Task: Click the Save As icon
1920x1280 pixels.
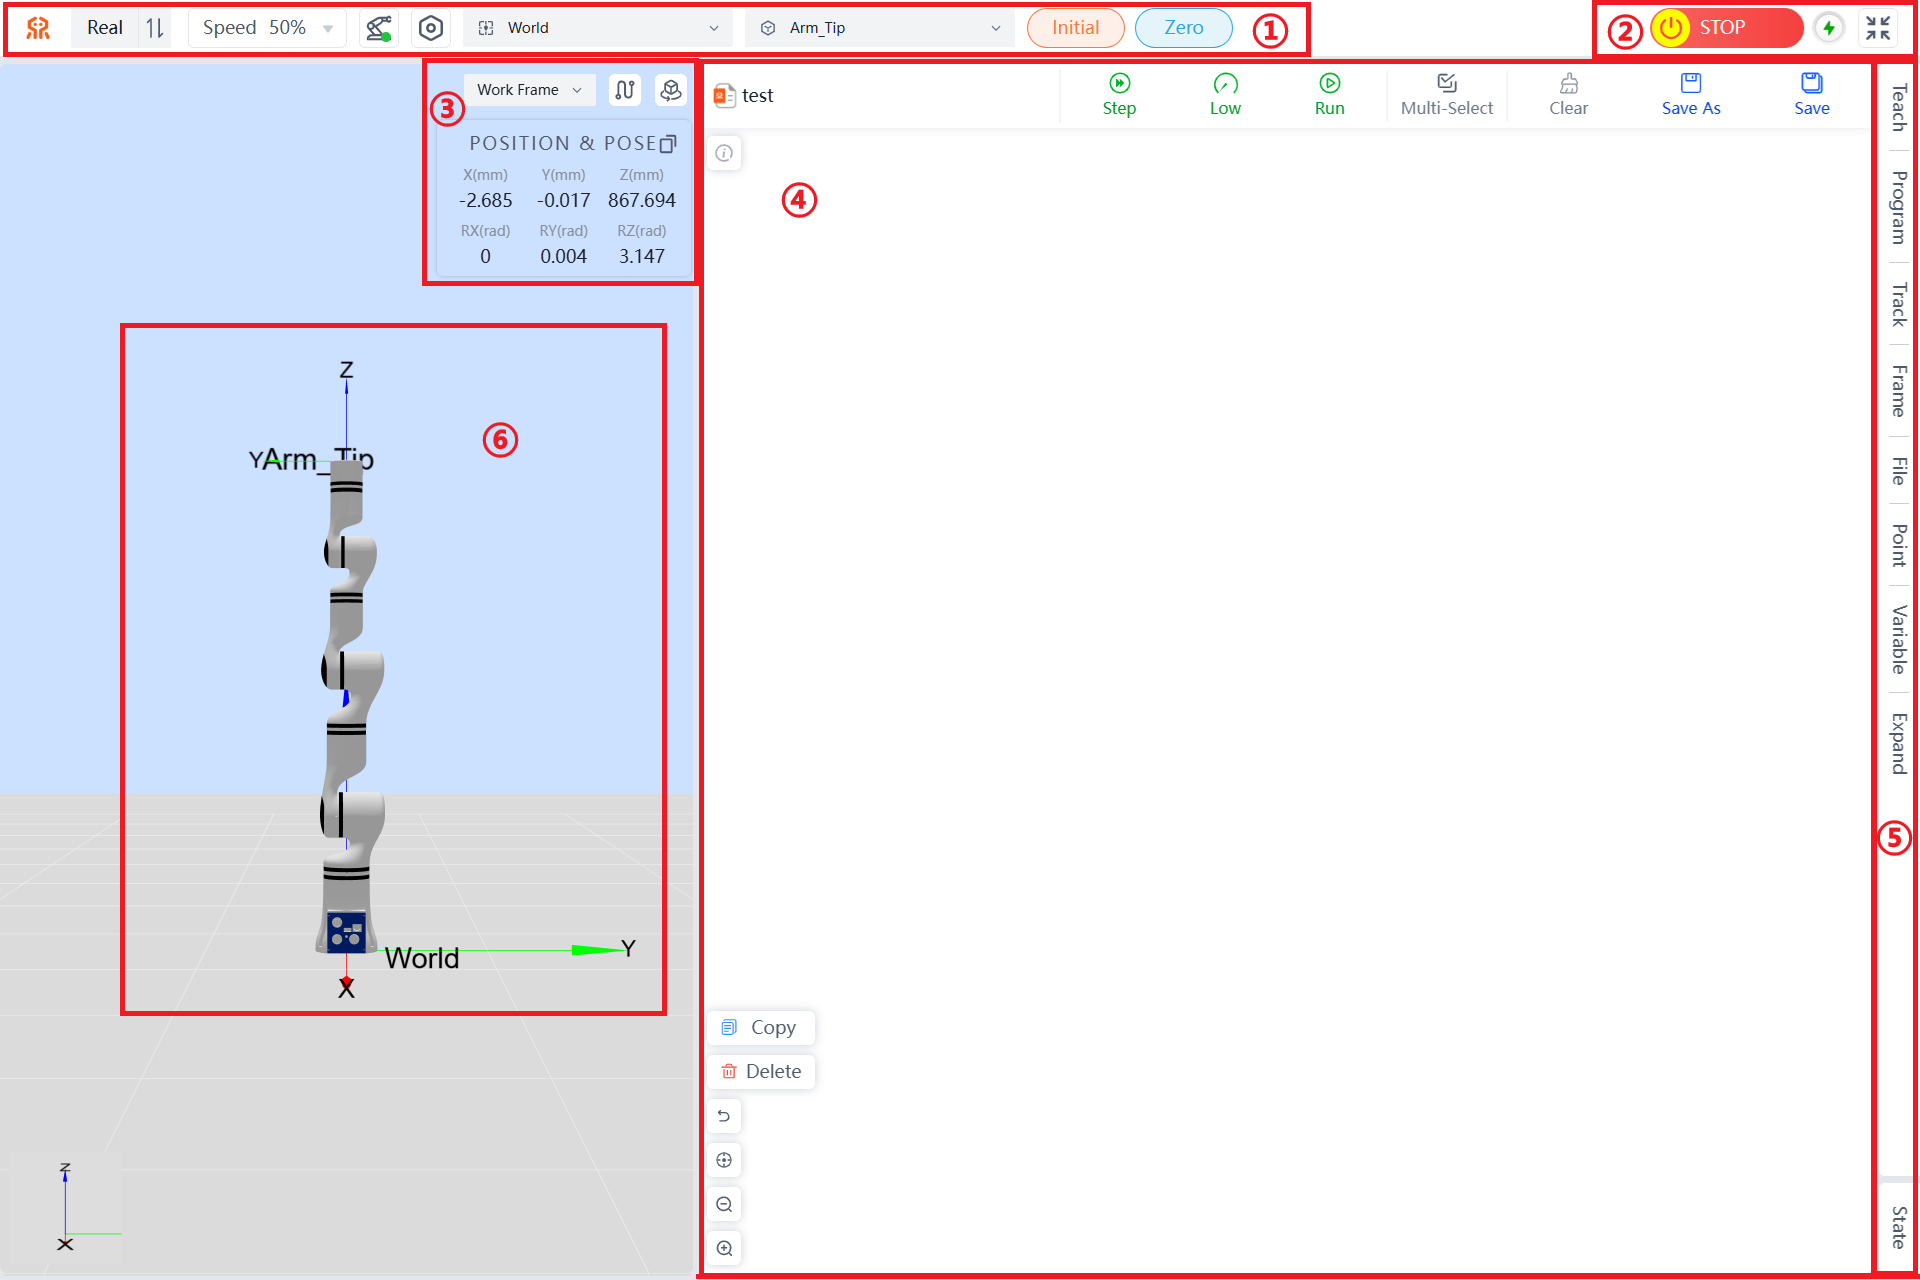Action: [x=1690, y=84]
